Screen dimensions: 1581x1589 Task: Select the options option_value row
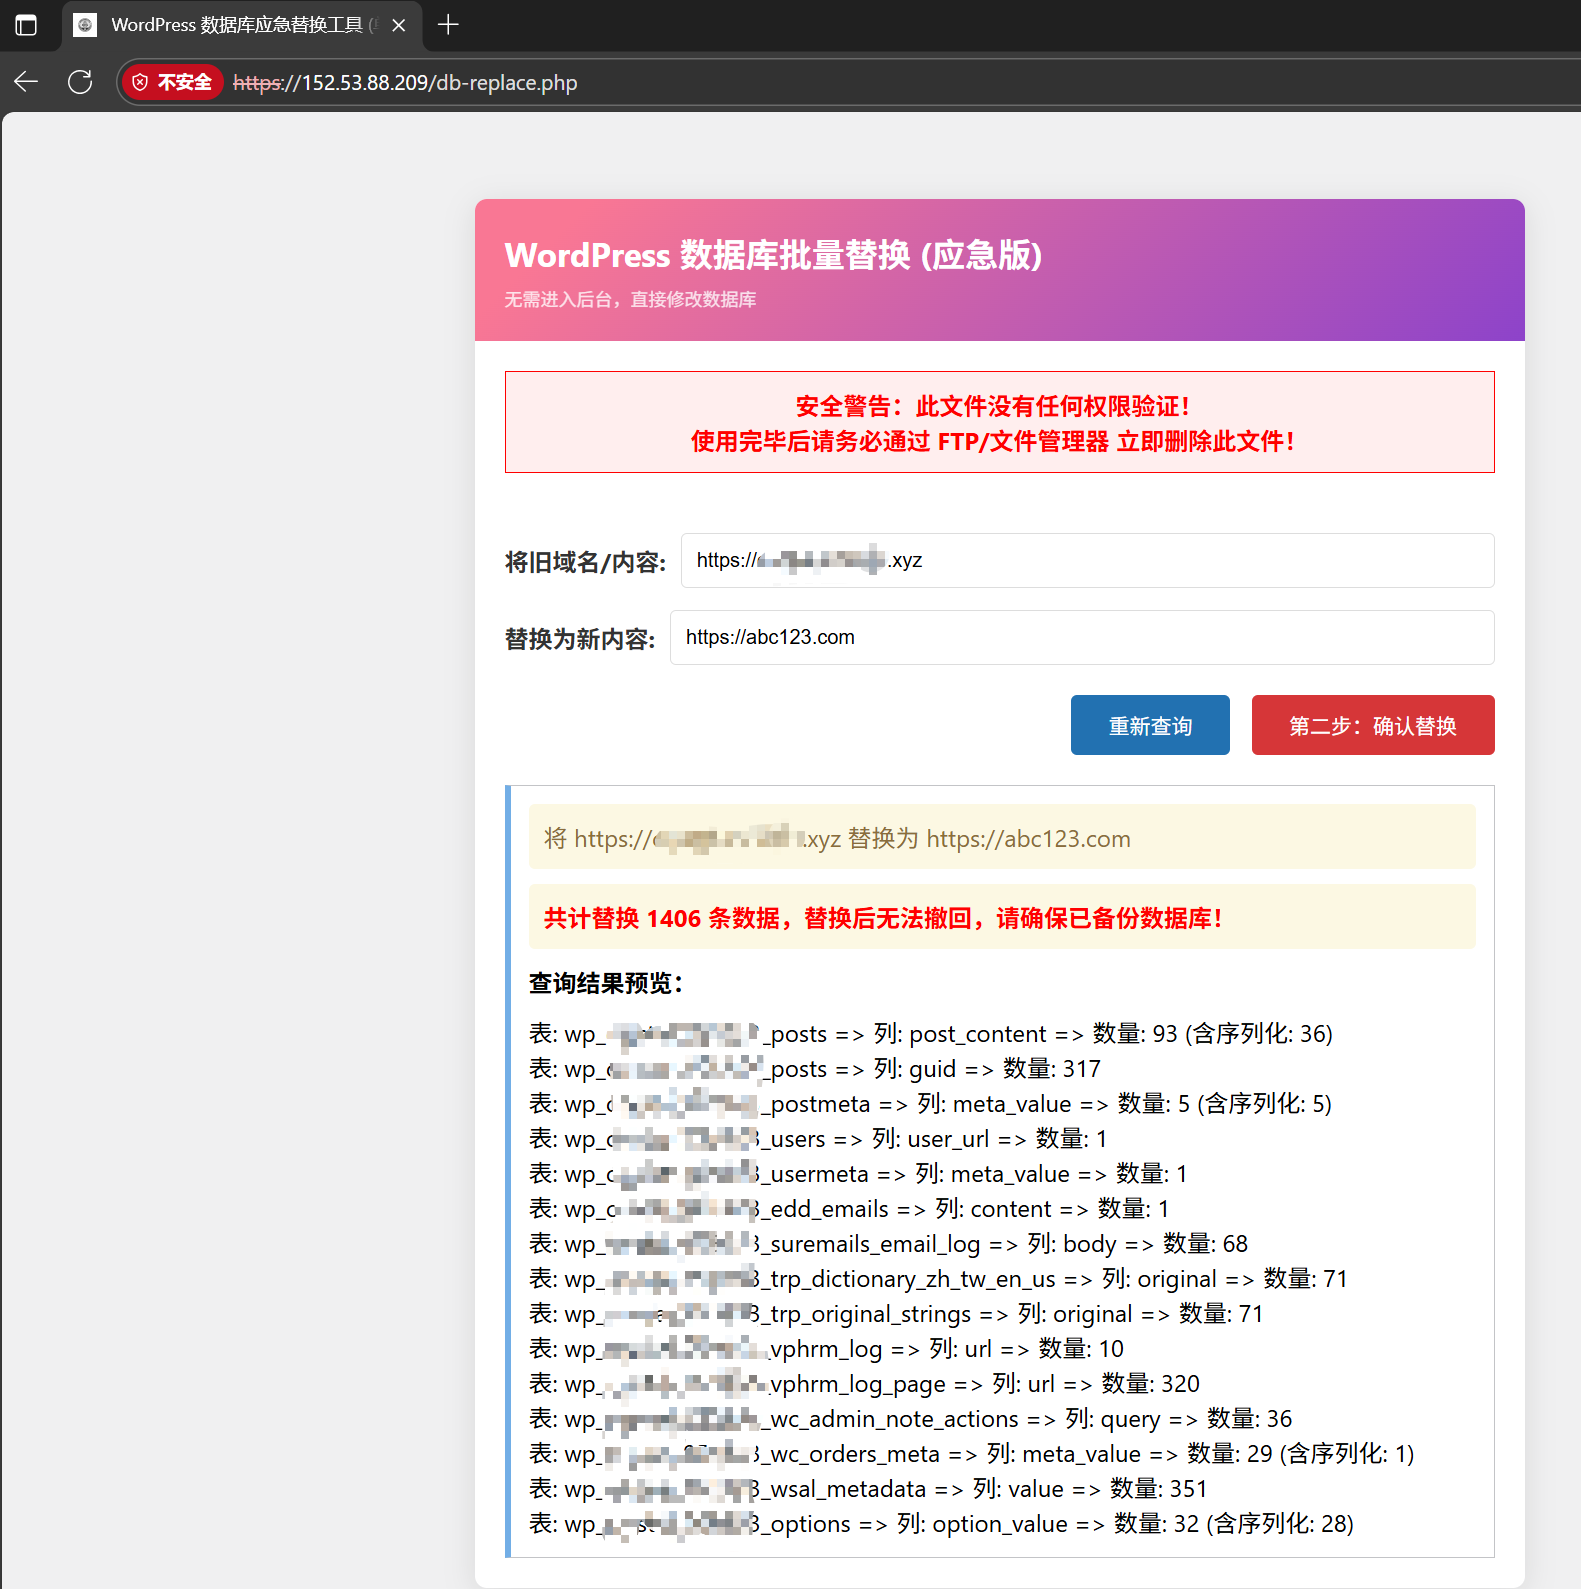tap(941, 1524)
